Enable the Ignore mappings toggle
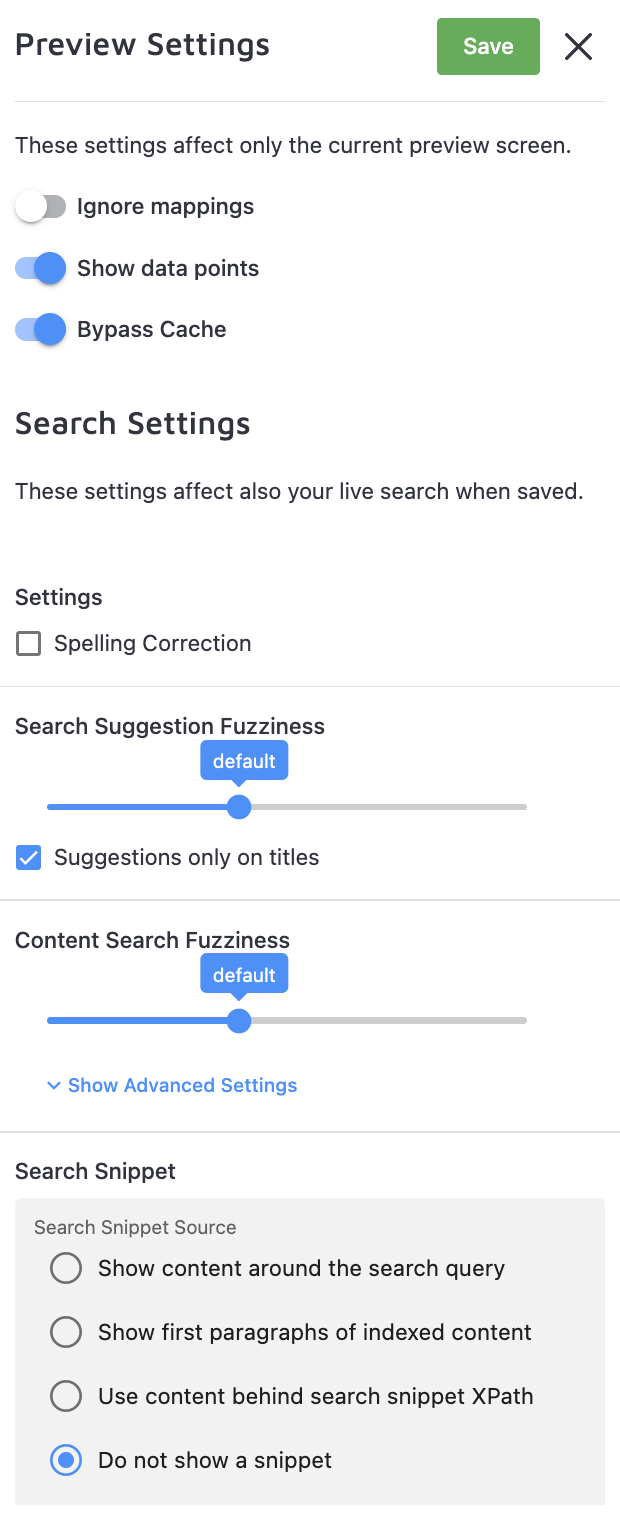 pos(40,207)
